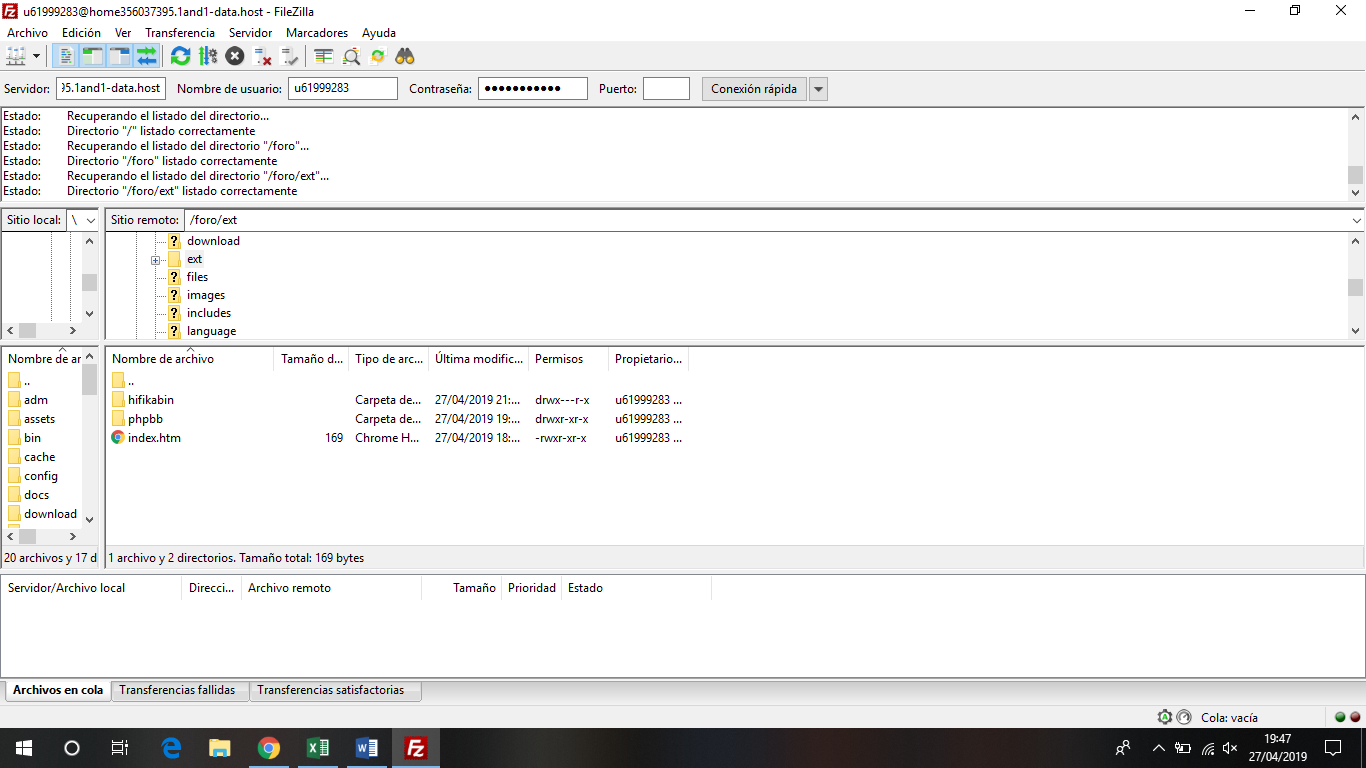Refresh the file and folder lists
This screenshot has height=768, width=1366.
180,56
